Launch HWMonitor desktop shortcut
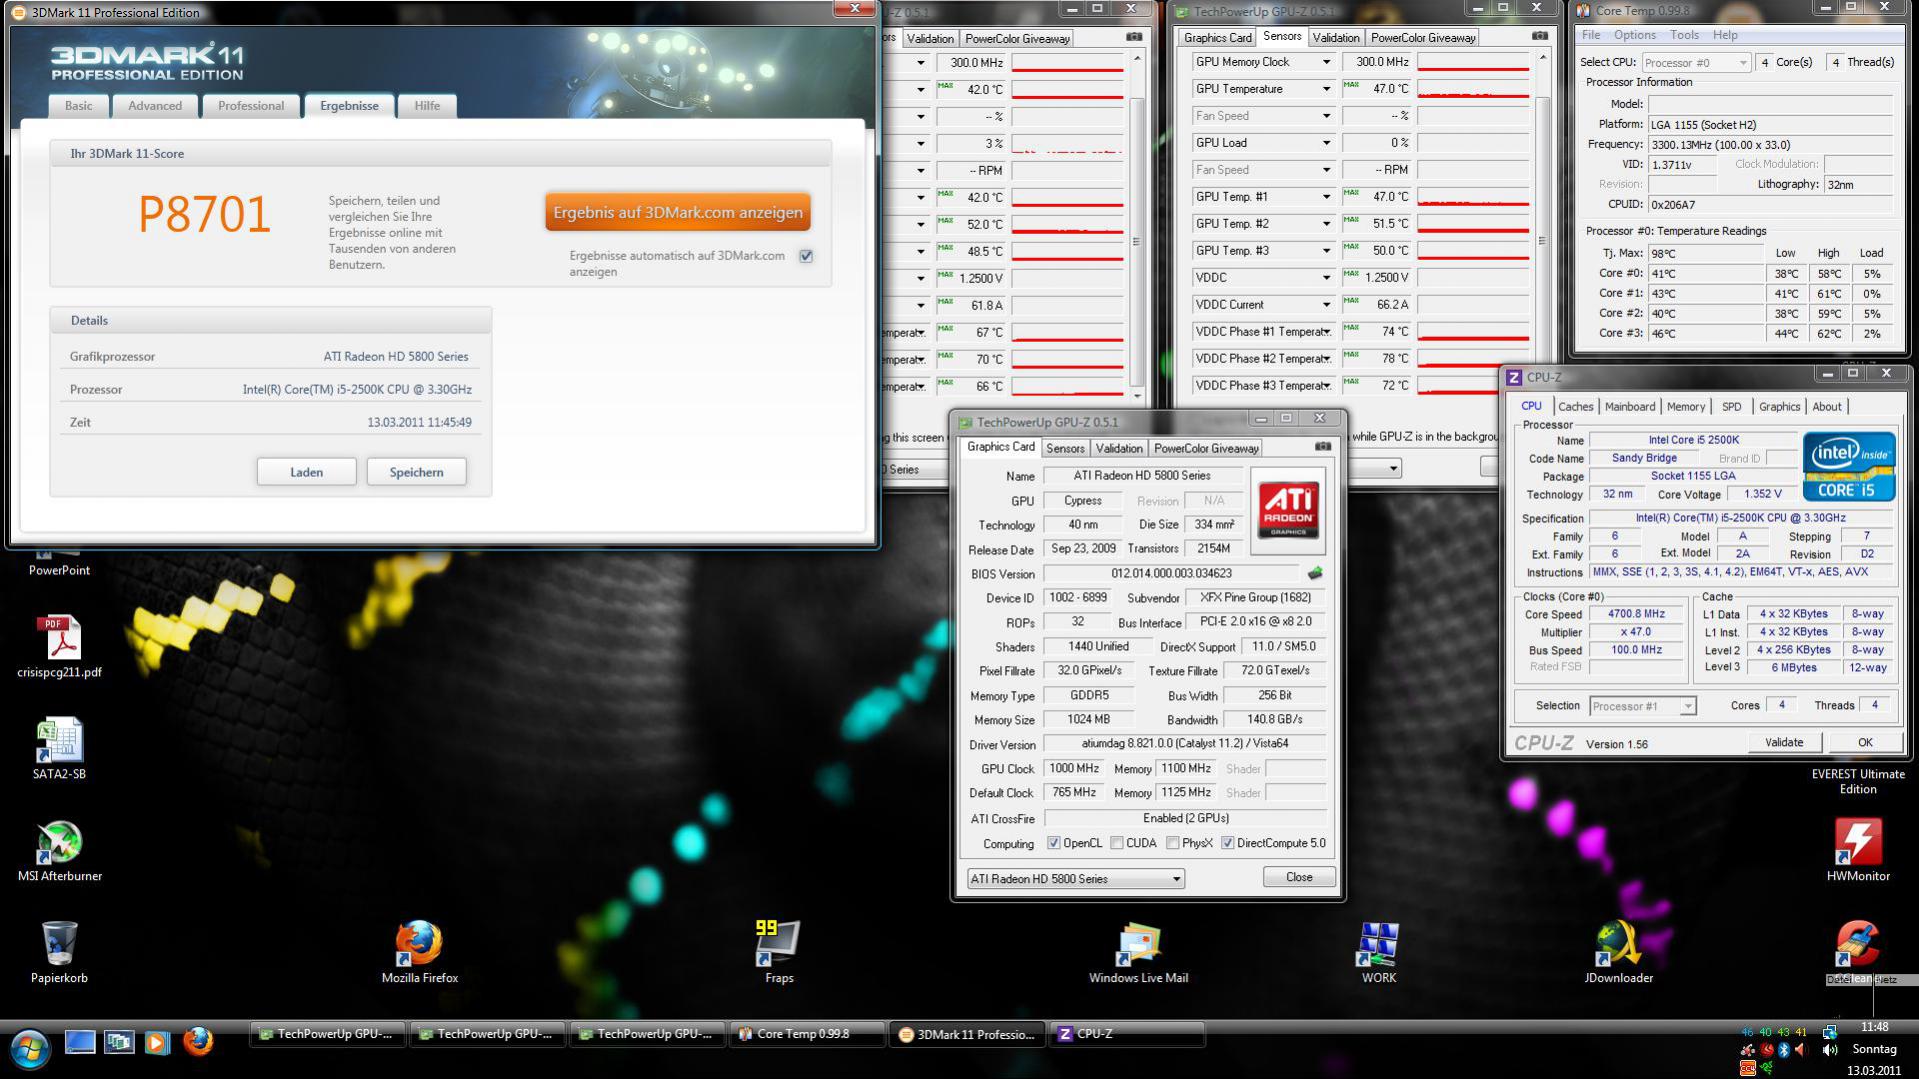Image resolution: width=1919 pixels, height=1079 pixels. tap(1858, 851)
